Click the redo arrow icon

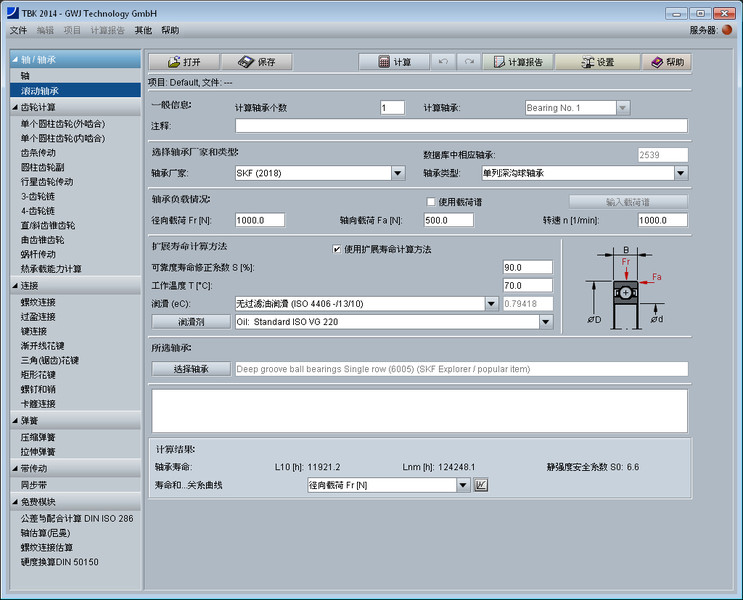point(468,62)
